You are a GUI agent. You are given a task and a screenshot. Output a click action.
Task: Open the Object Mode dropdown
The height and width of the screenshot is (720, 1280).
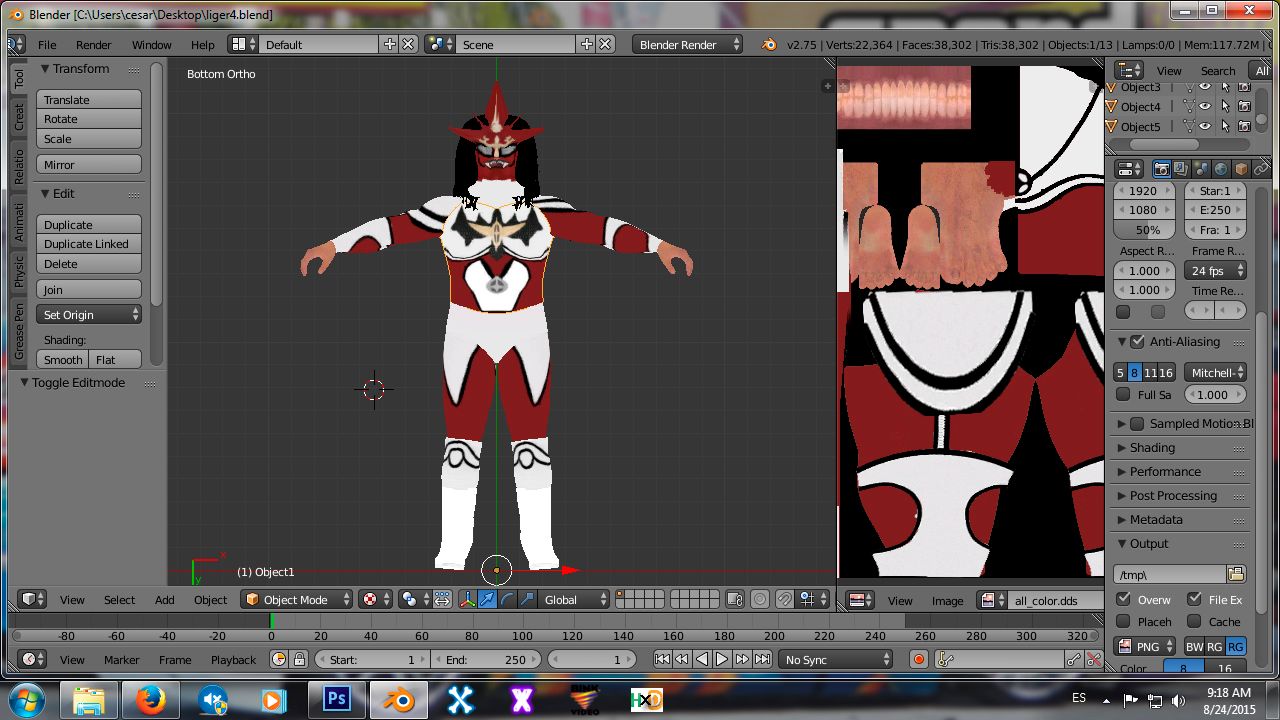[297, 600]
